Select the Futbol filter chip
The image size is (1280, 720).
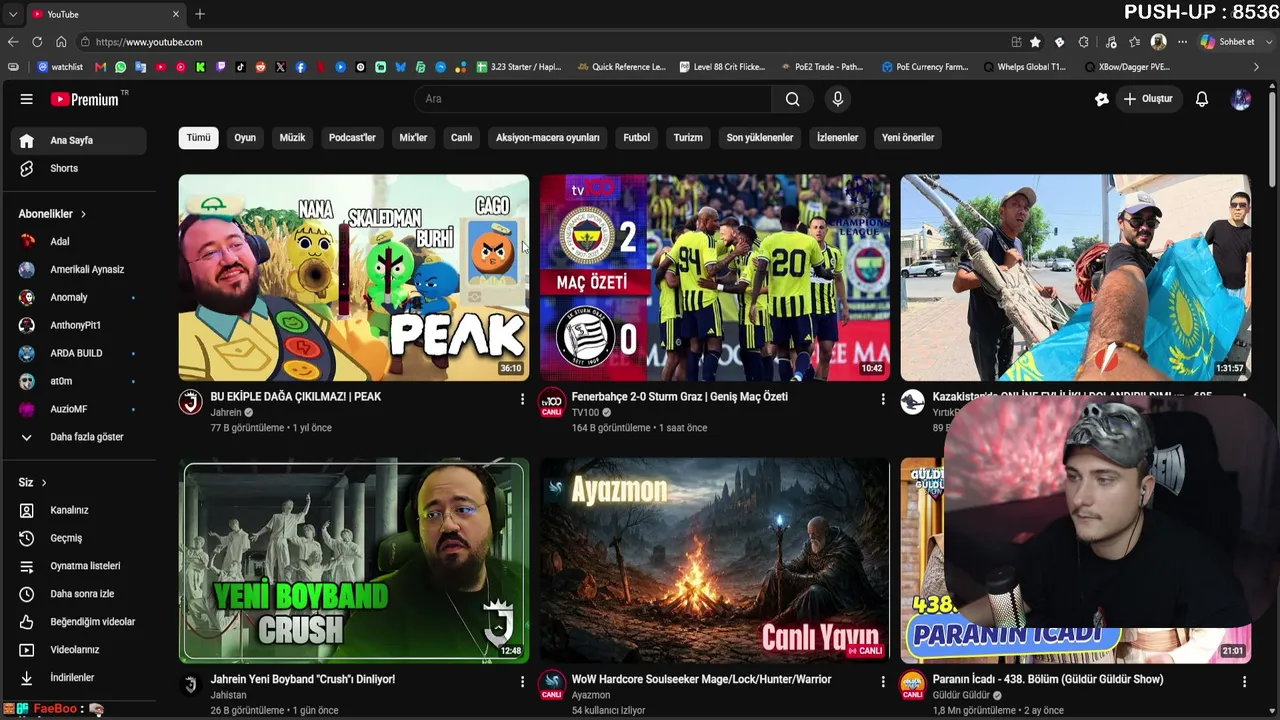click(x=637, y=138)
